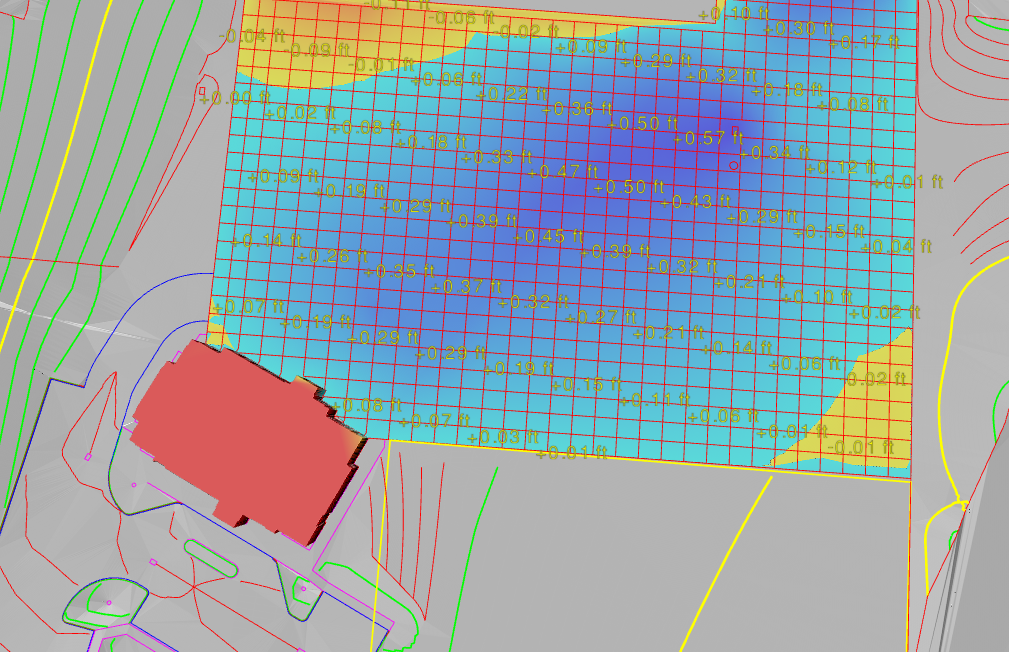The image size is (1009, 652).
Task: Select the +0.26 ft label
Action: pos(333,256)
